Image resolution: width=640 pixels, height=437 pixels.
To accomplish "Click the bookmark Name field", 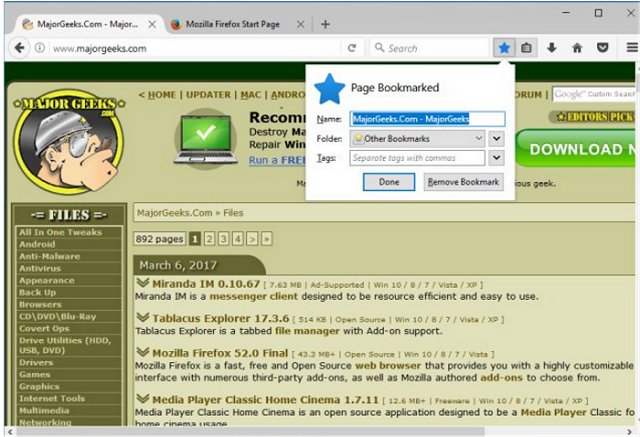I will [x=427, y=119].
